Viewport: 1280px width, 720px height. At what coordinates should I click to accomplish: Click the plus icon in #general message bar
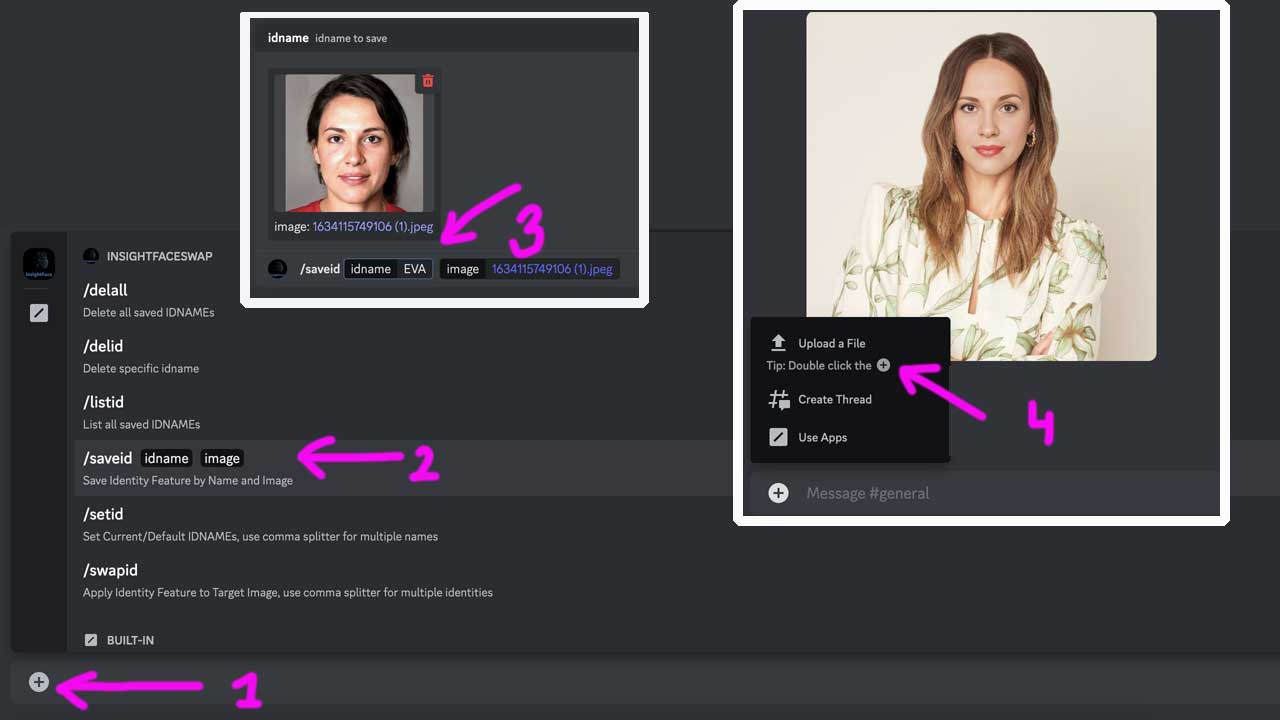click(x=779, y=492)
